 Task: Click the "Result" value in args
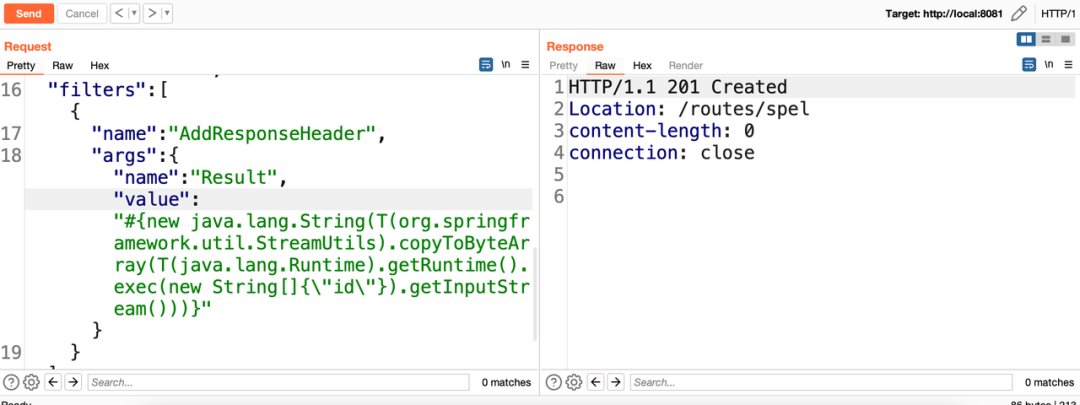pyautogui.click(x=233, y=178)
